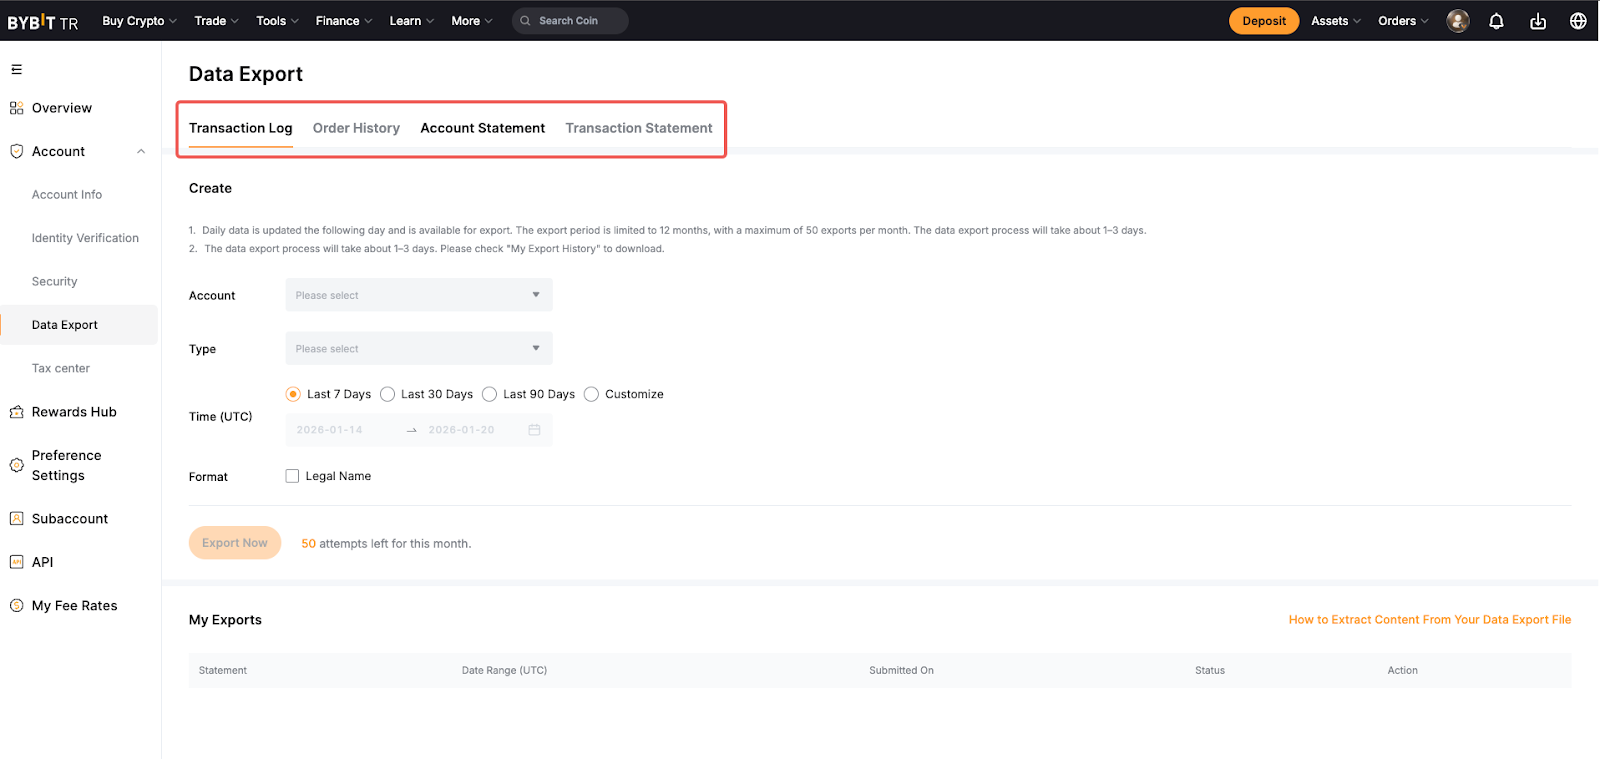Open the Account Statement tab
This screenshot has height=759, width=1600.
[x=482, y=128]
